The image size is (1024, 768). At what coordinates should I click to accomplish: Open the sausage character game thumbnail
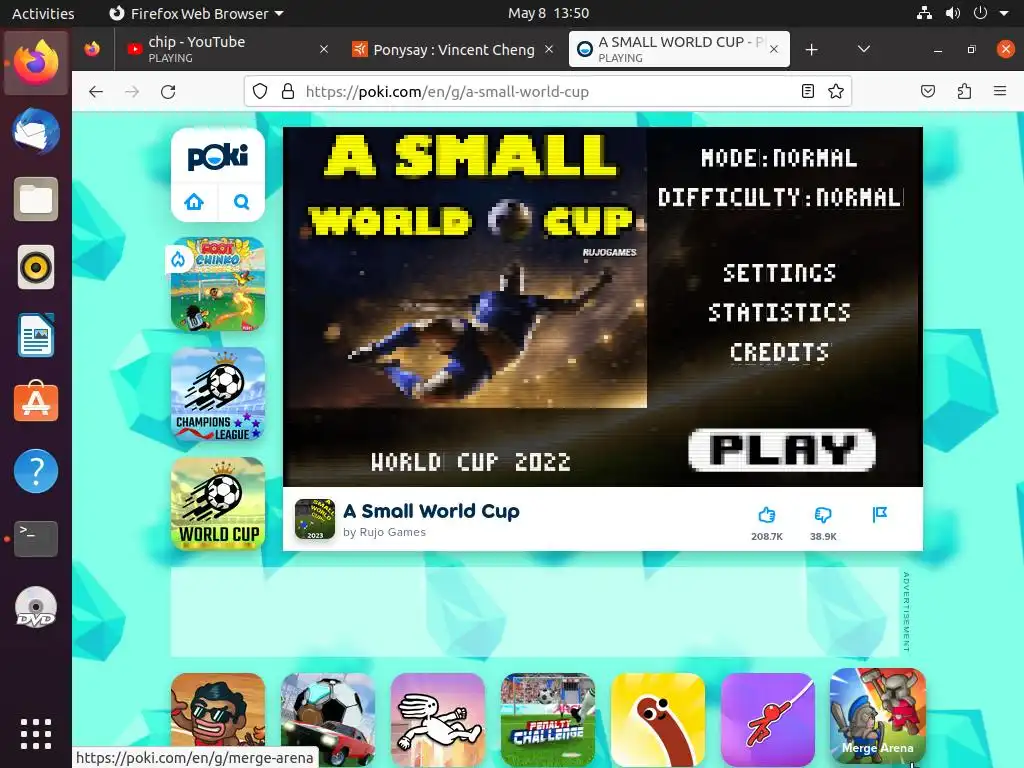coord(658,720)
